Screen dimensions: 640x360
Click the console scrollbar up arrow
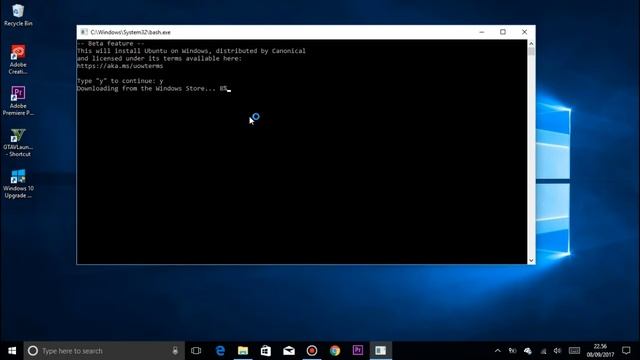pos(531,43)
